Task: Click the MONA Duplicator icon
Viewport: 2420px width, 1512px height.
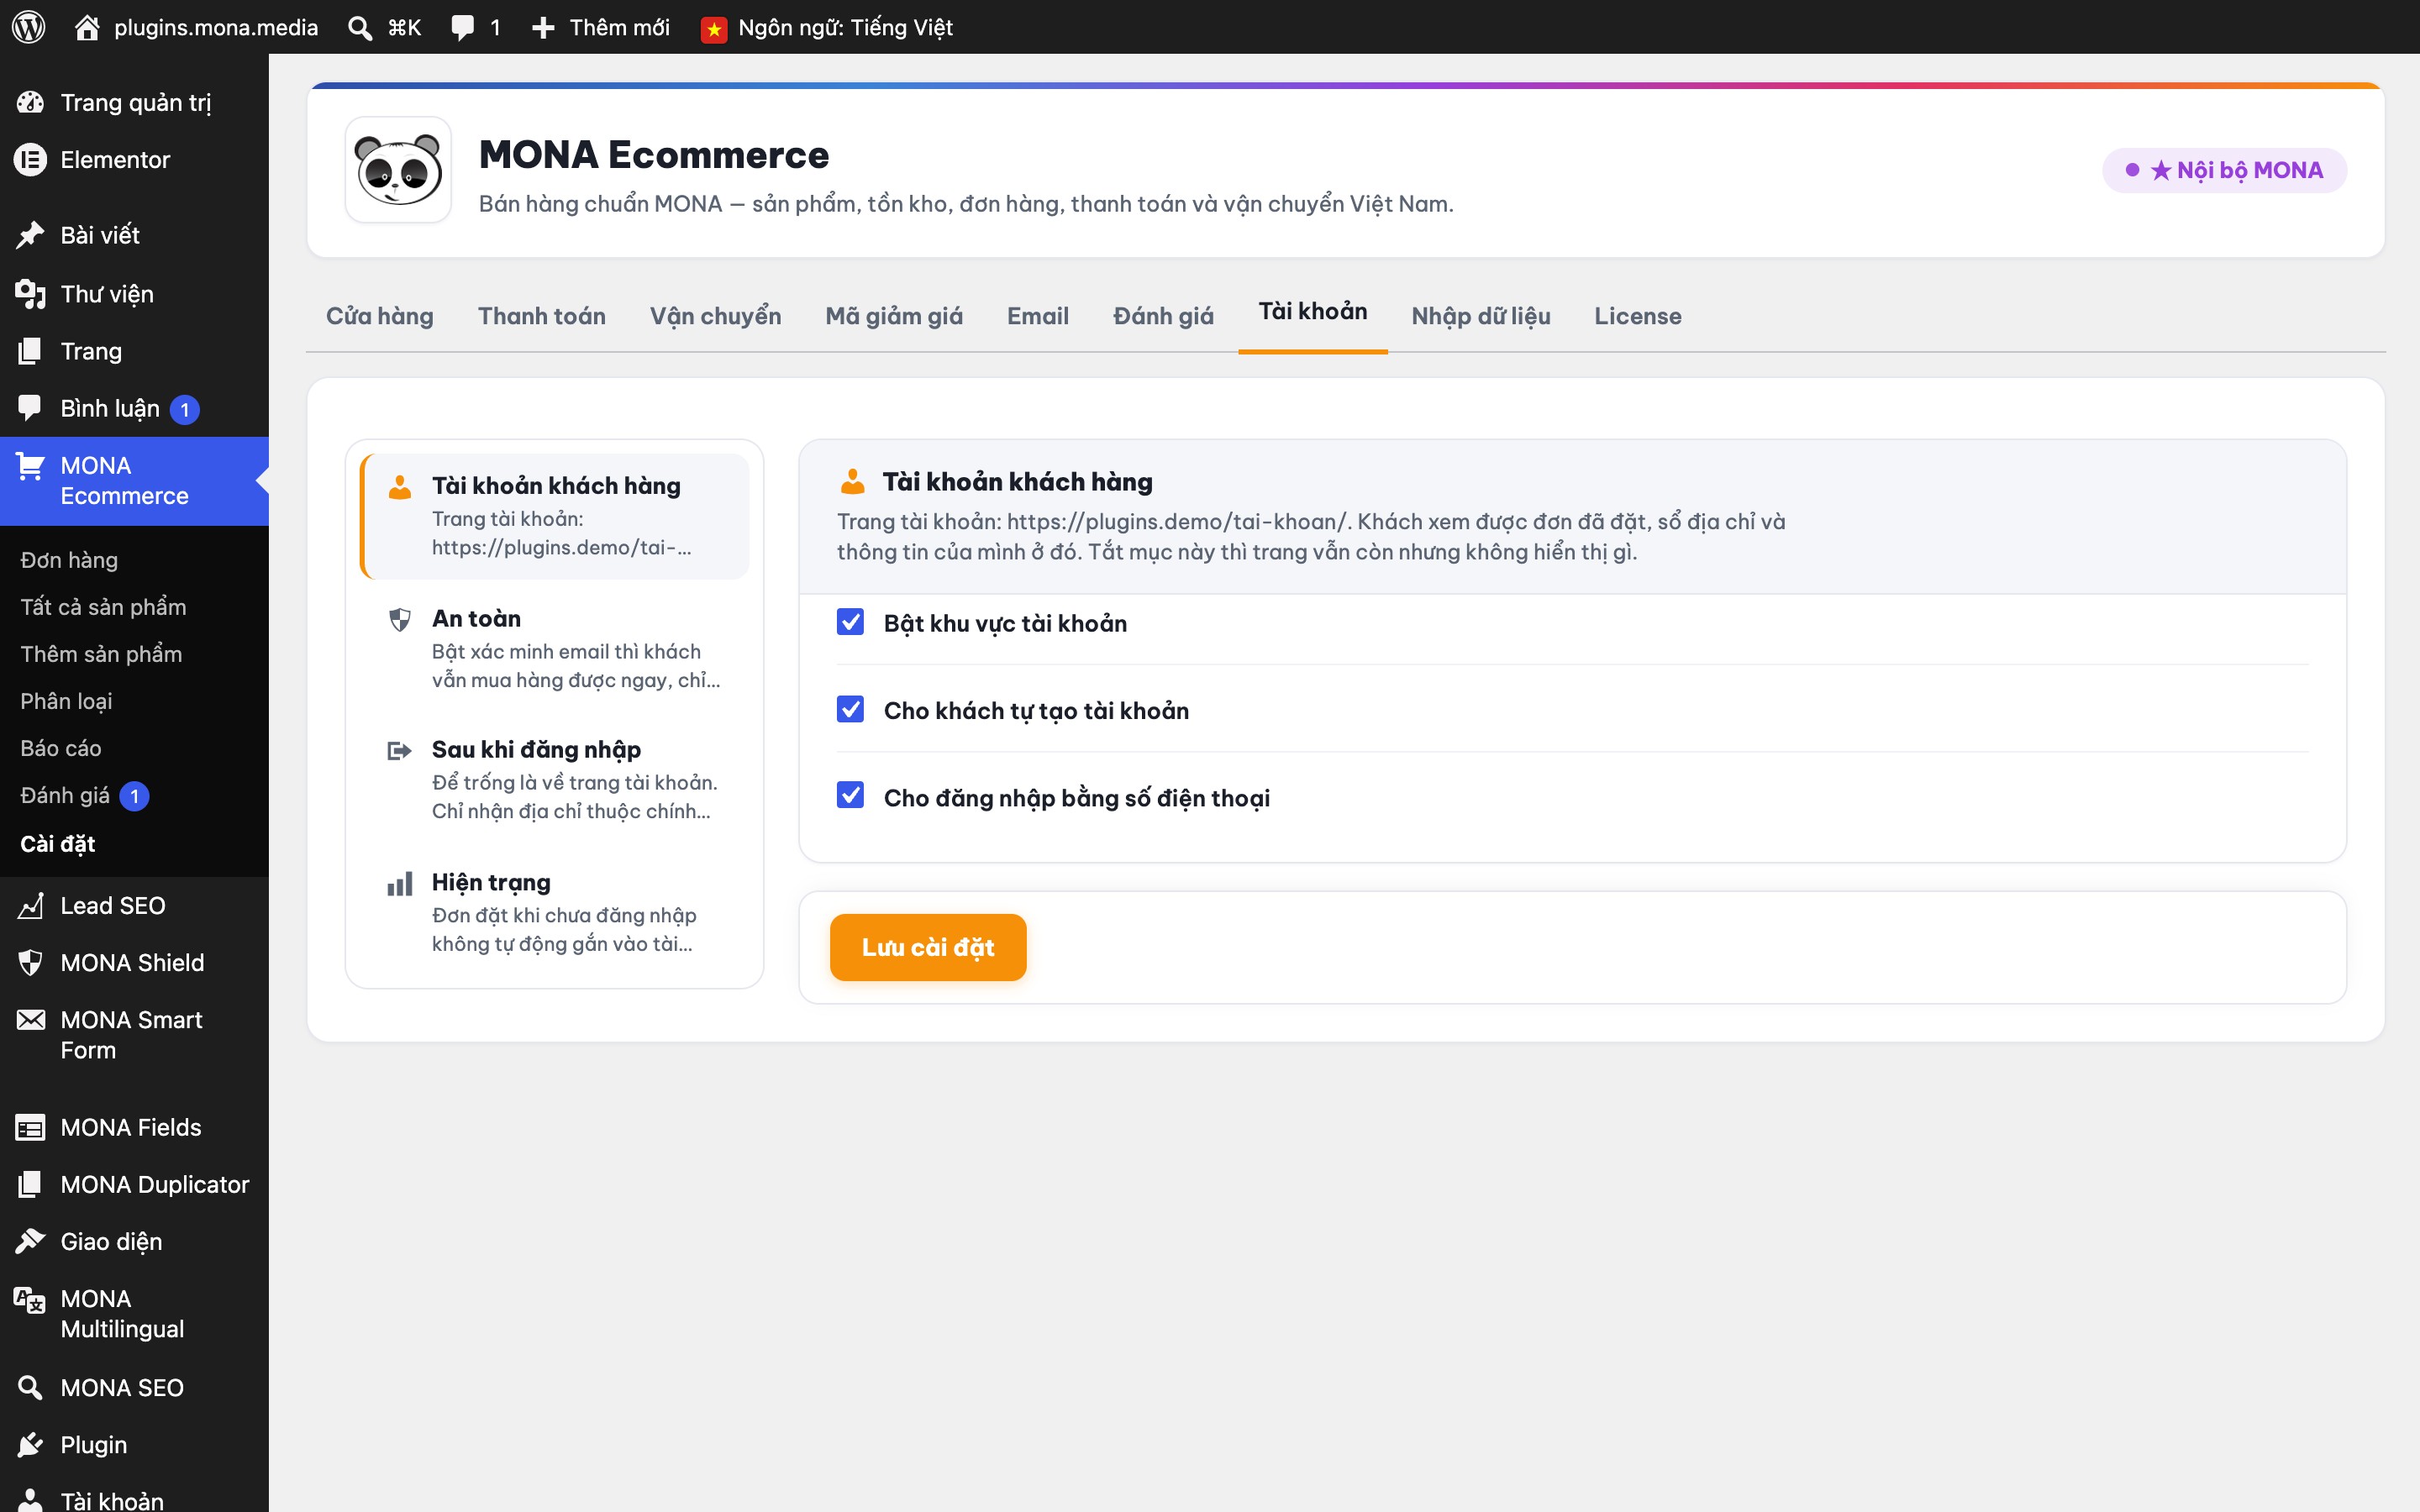Action: click(30, 1185)
